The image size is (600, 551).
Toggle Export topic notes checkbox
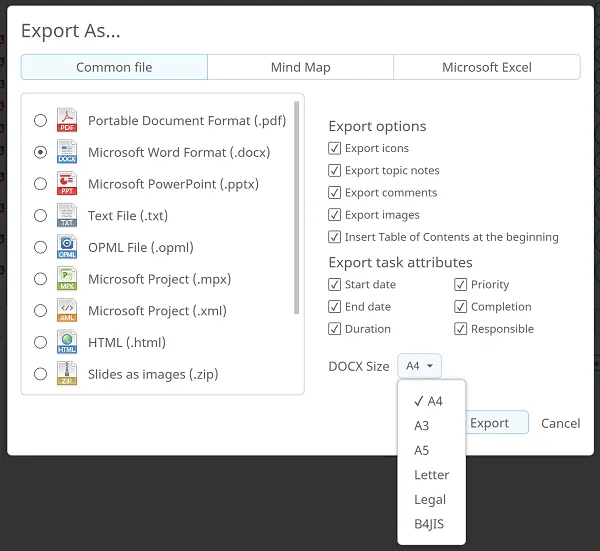(x=335, y=171)
